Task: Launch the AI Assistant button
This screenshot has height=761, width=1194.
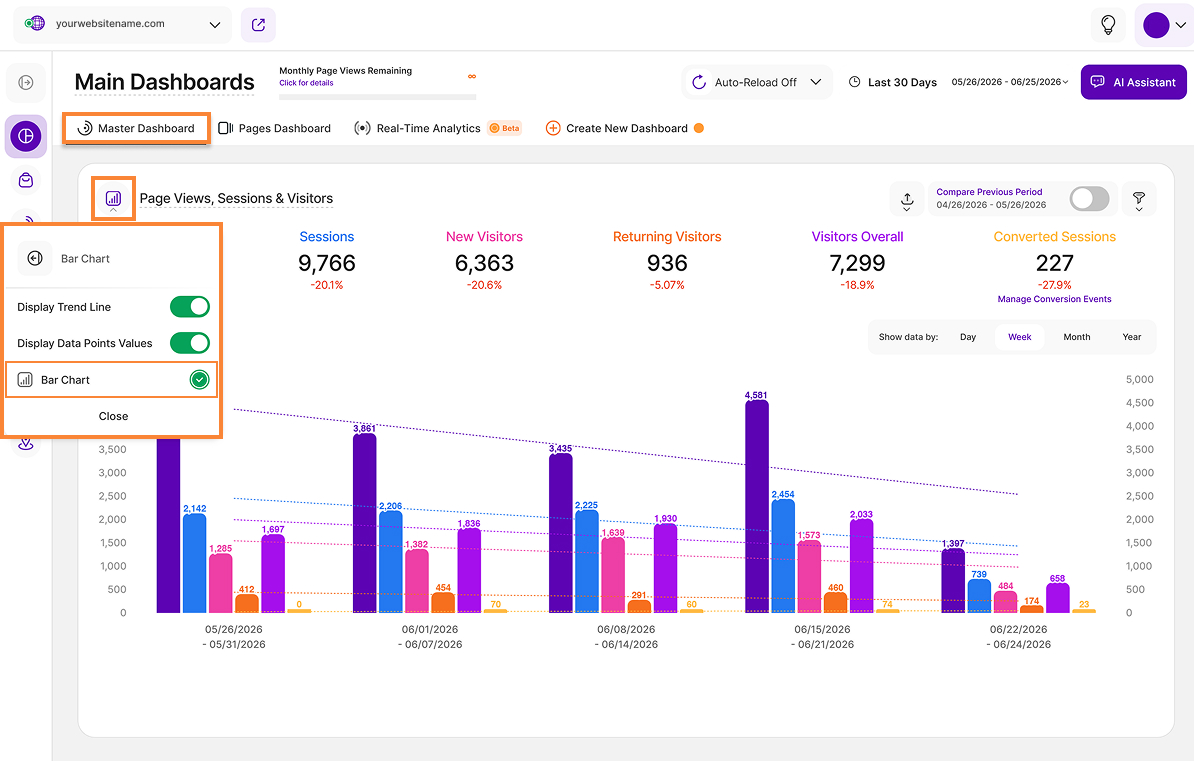Action: click(x=1133, y=82)
